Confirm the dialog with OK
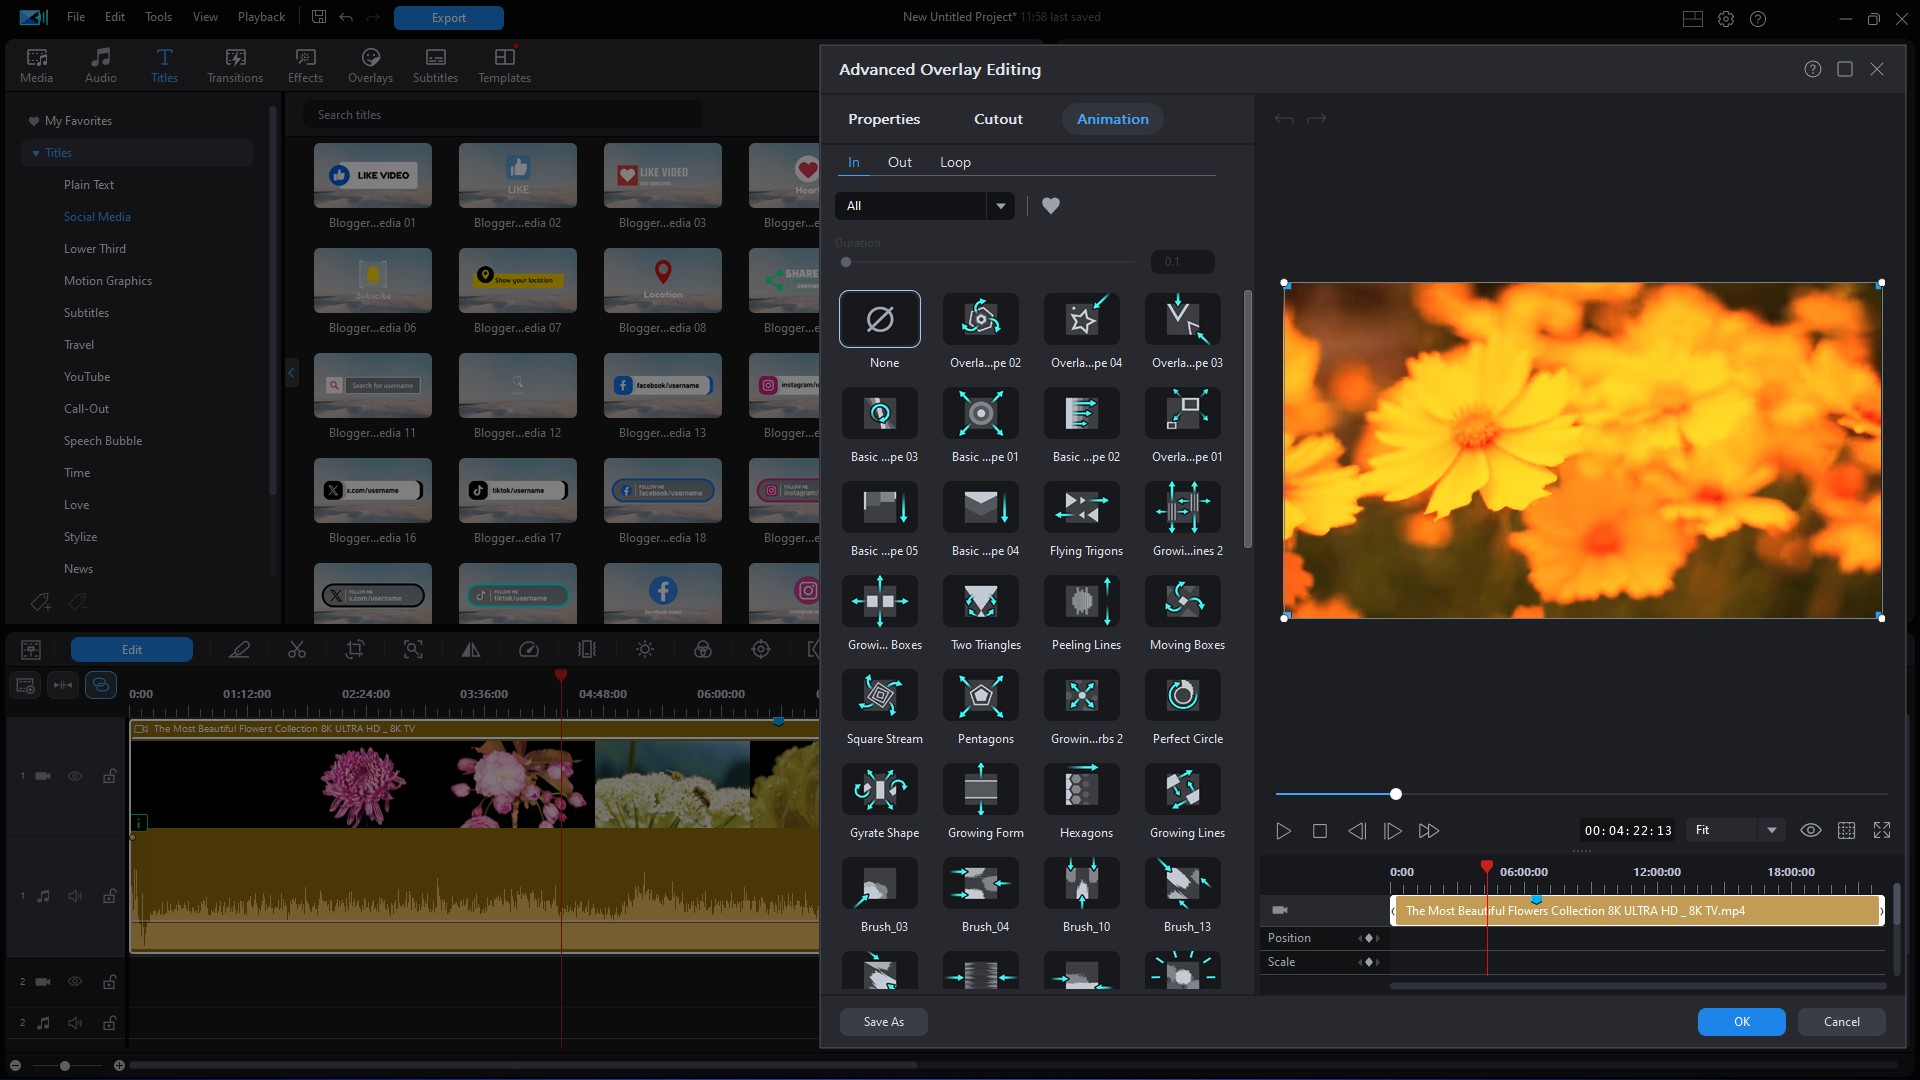The width and height of the screenshot is (1920, 1080). [1742, 1022]
